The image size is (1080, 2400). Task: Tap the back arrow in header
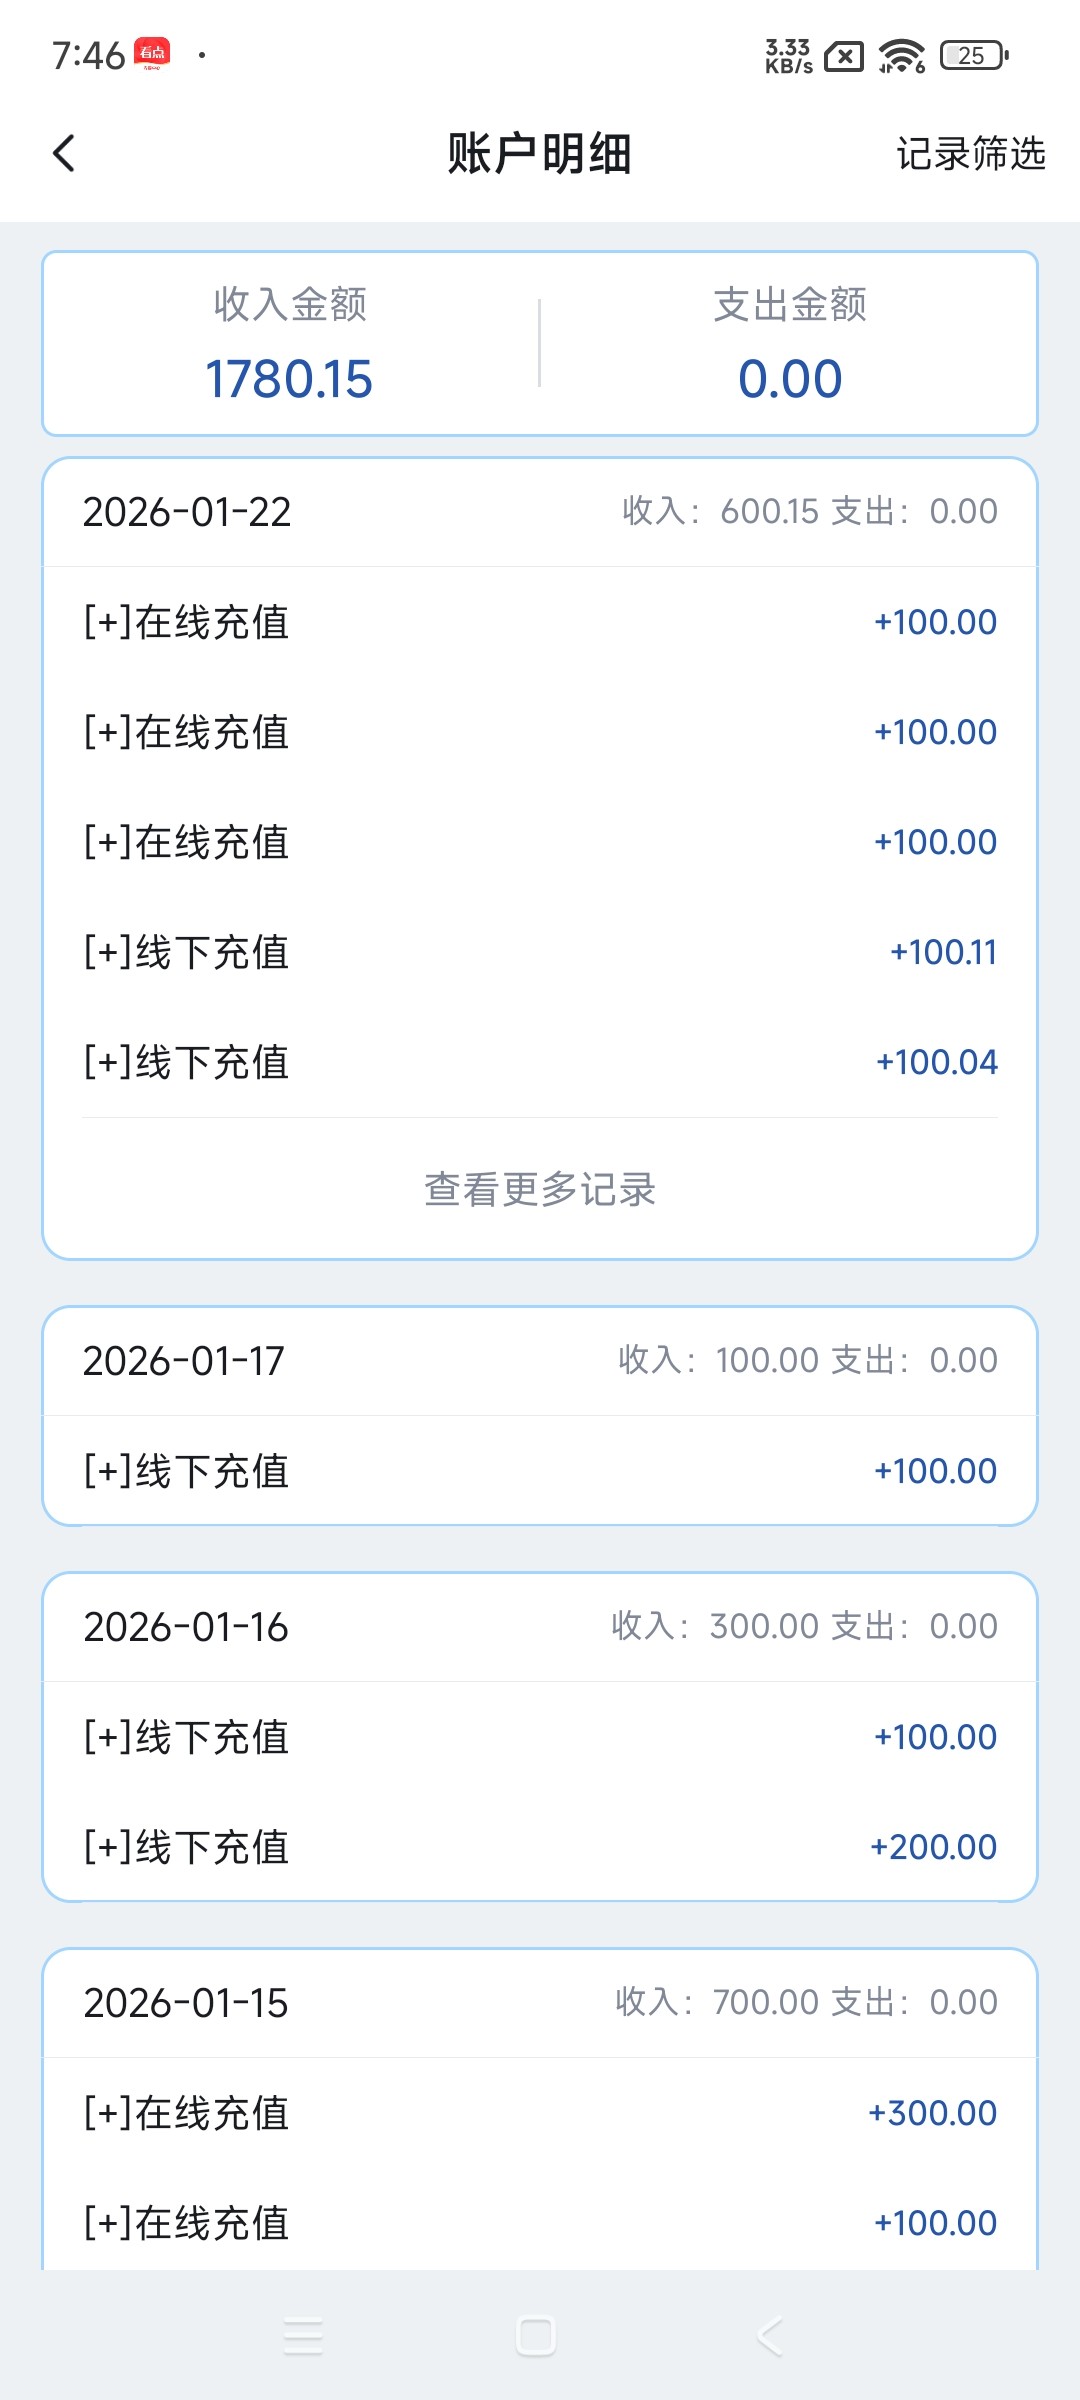[x=64, y=154]
